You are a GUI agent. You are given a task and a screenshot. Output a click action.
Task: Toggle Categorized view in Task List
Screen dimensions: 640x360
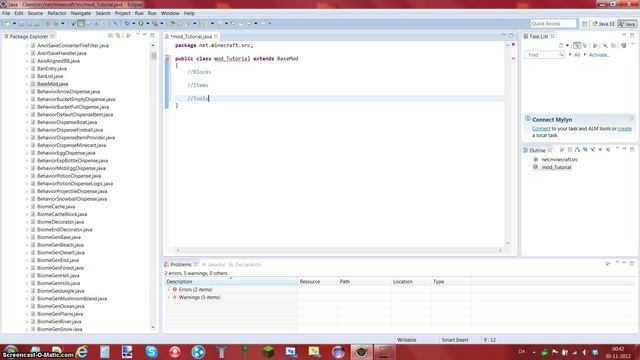[x=577, y=45]
